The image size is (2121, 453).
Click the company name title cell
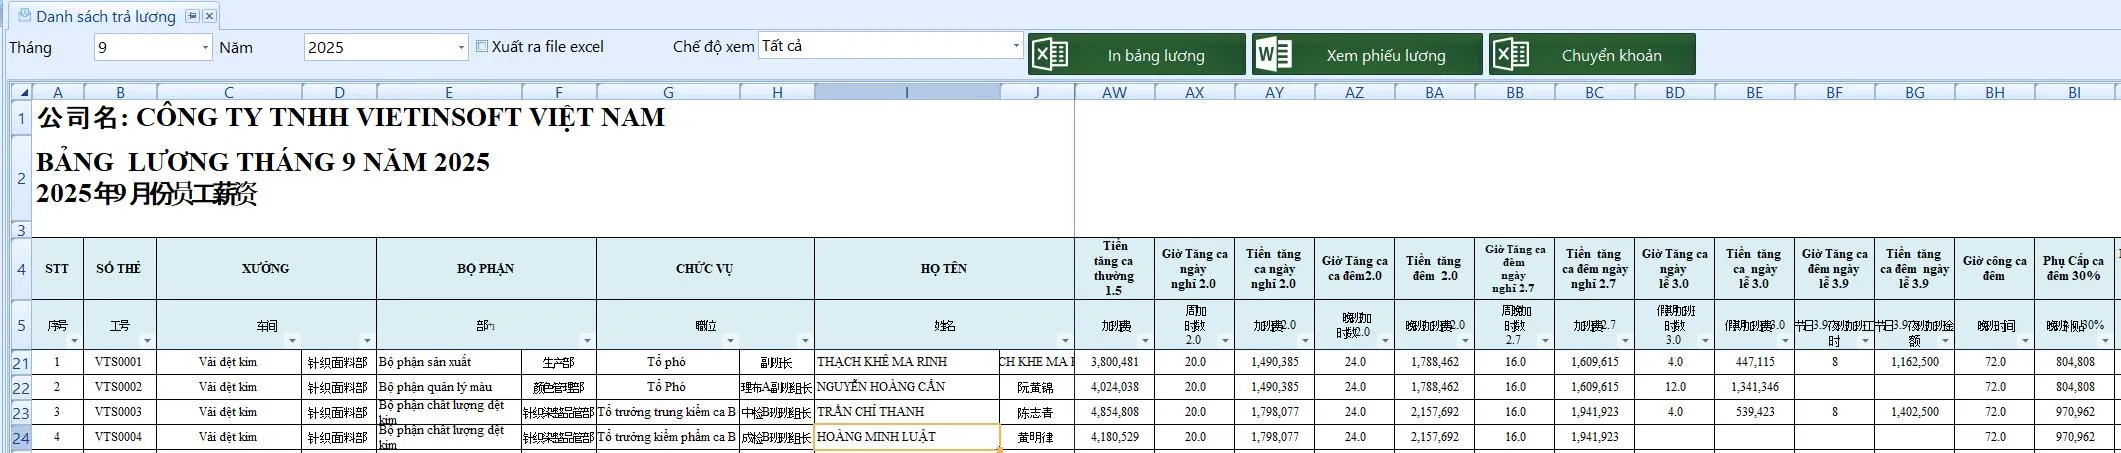(351, 117)
